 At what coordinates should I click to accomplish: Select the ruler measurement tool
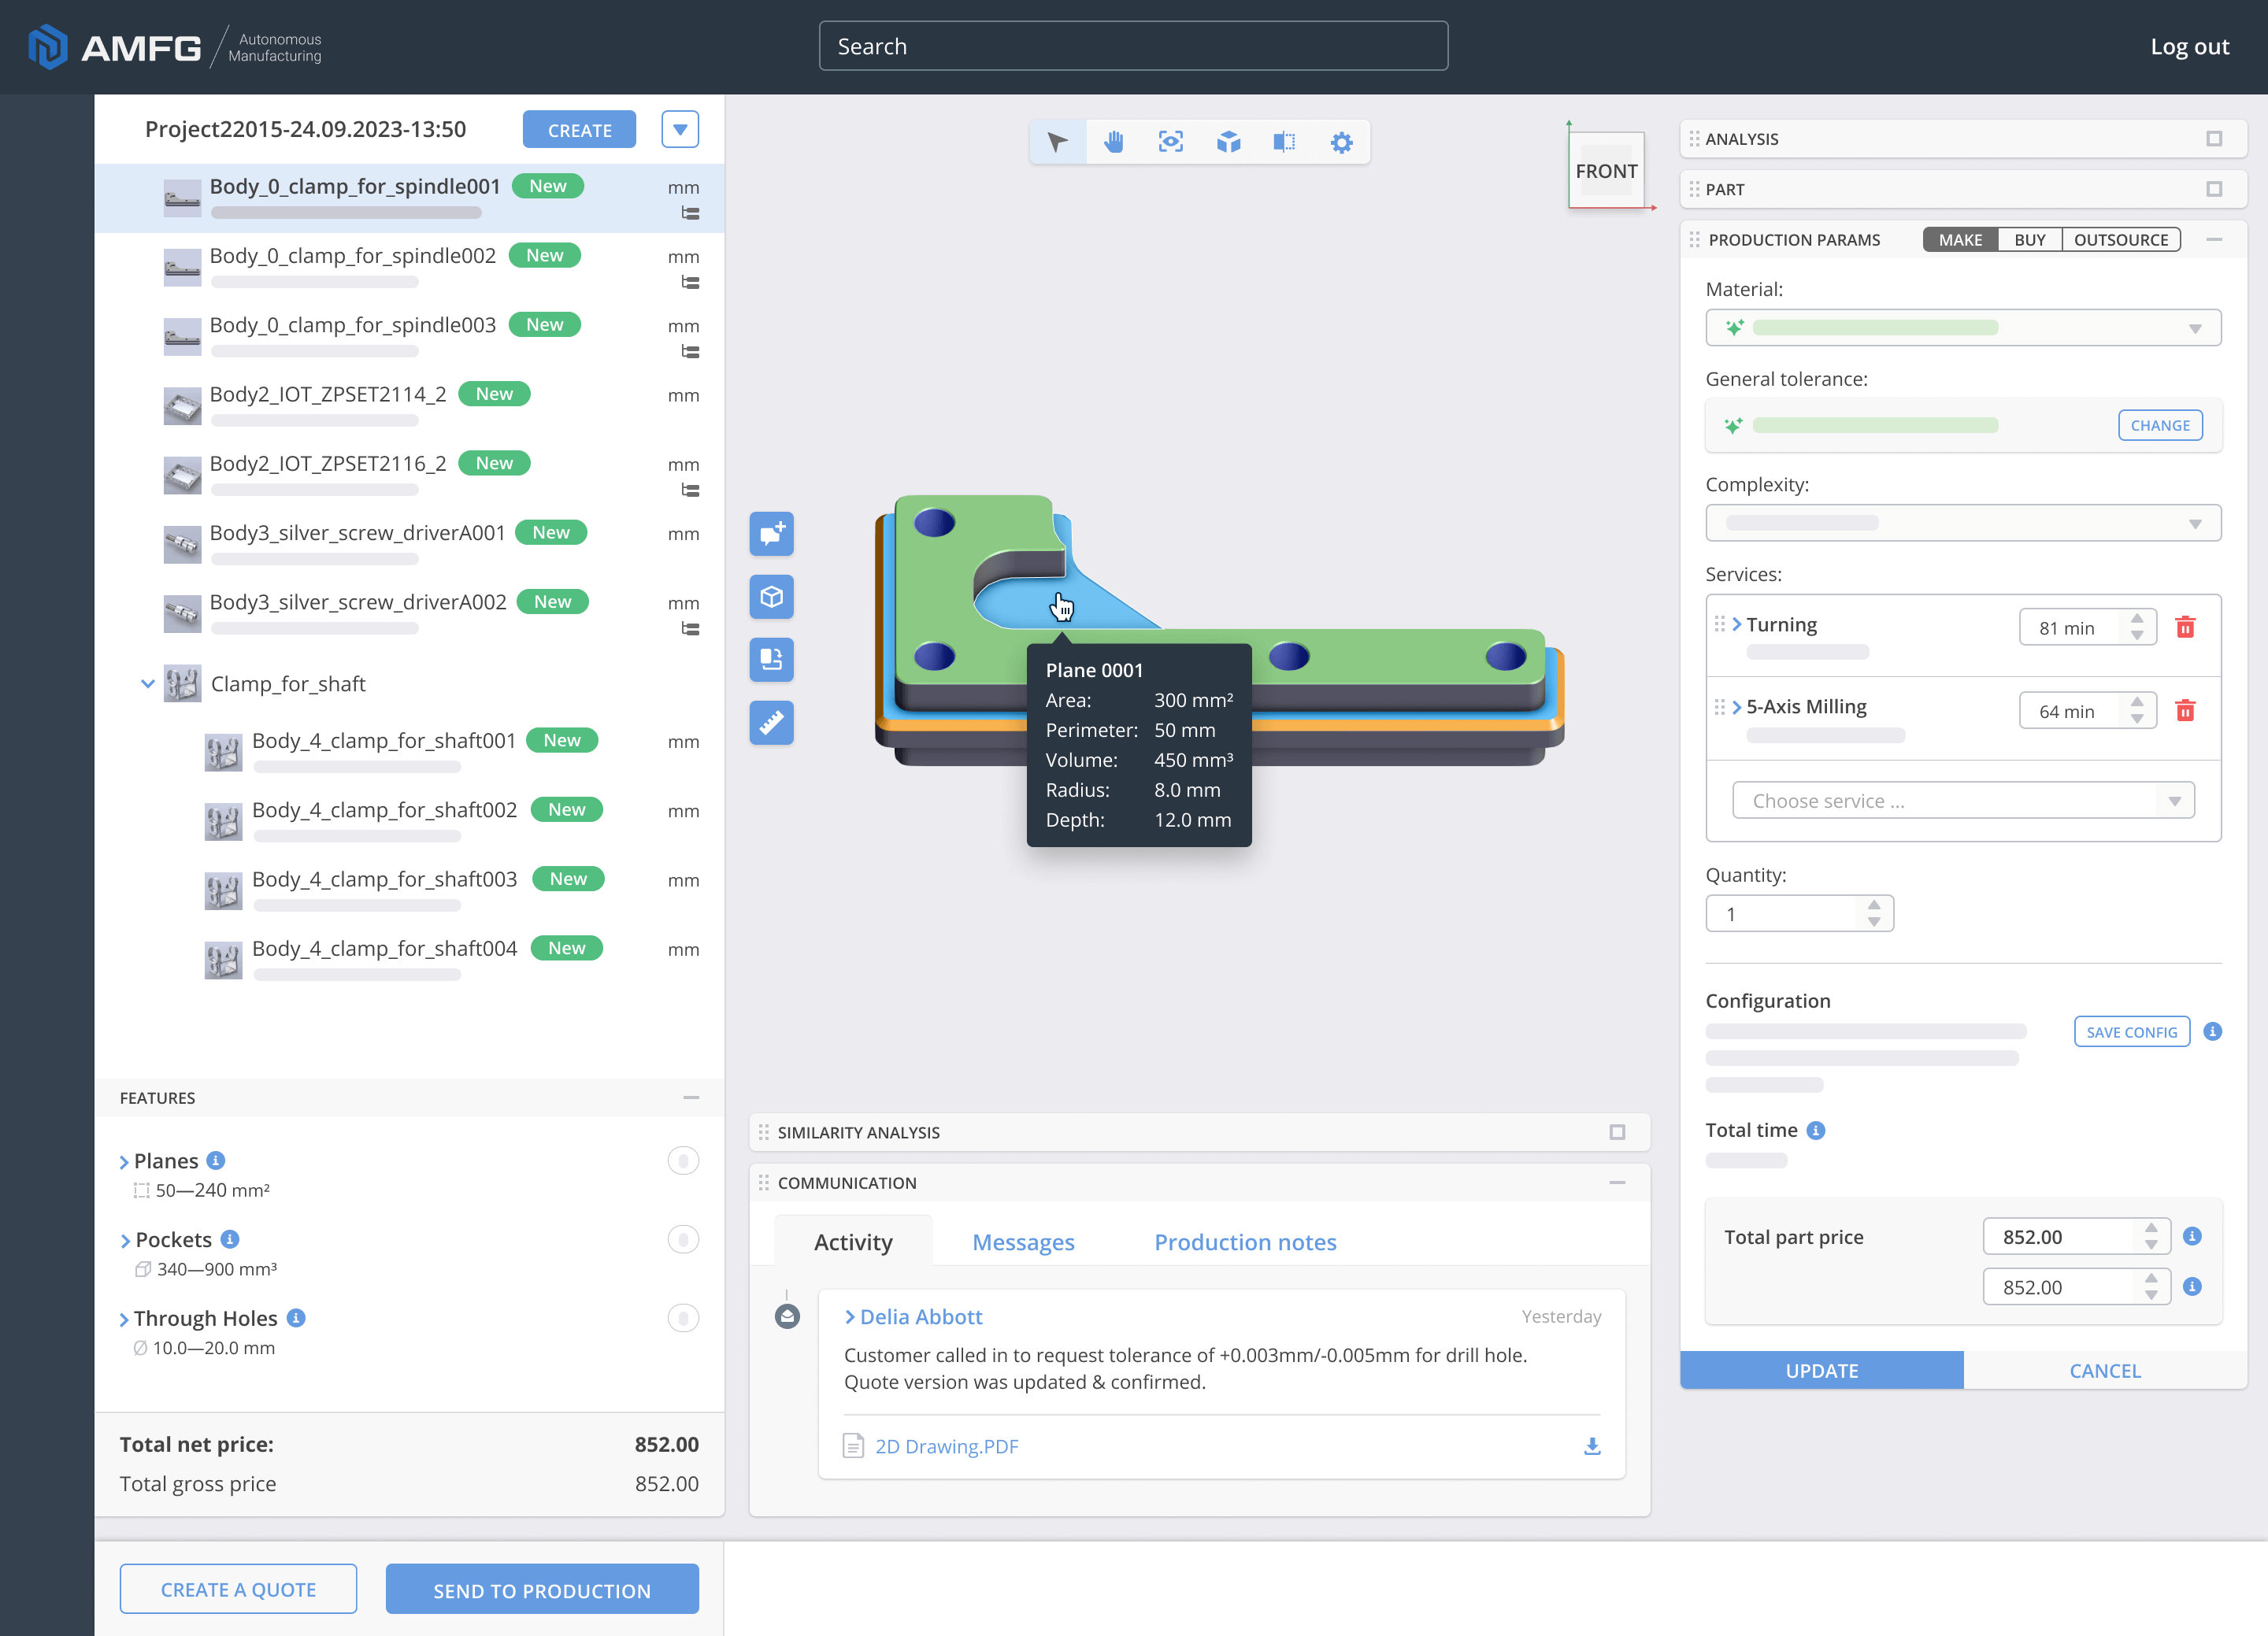(771, 722)
